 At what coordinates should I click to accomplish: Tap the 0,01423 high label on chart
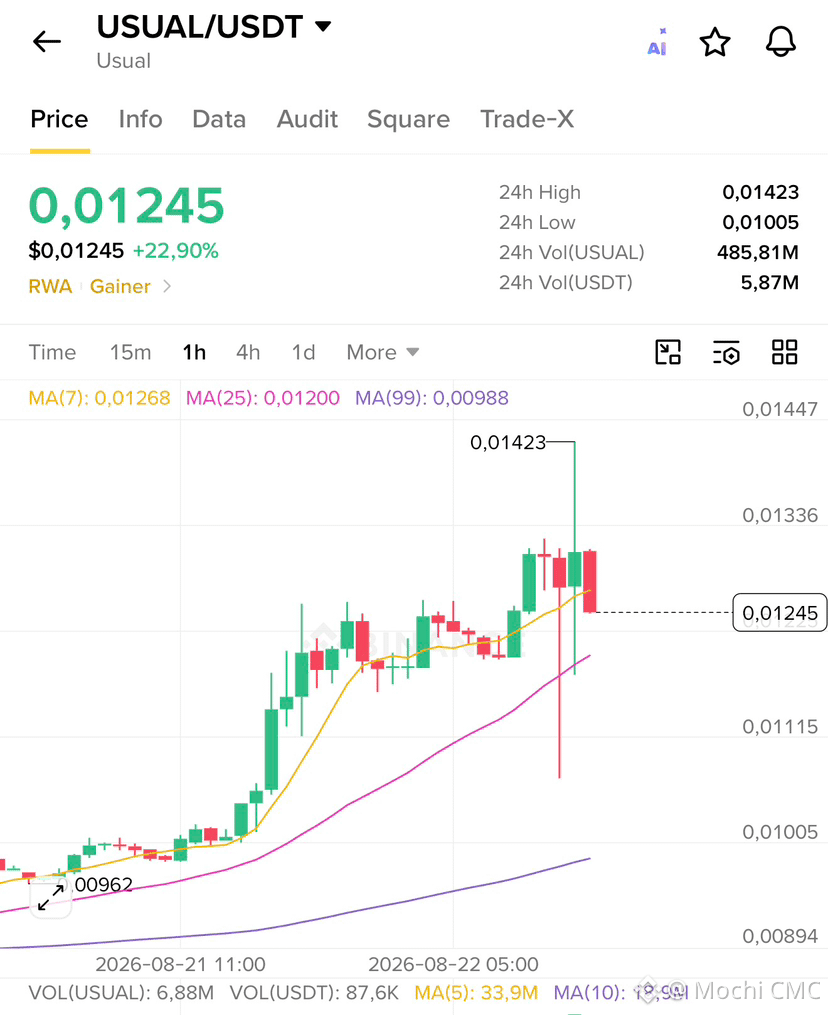coord(508,442)
